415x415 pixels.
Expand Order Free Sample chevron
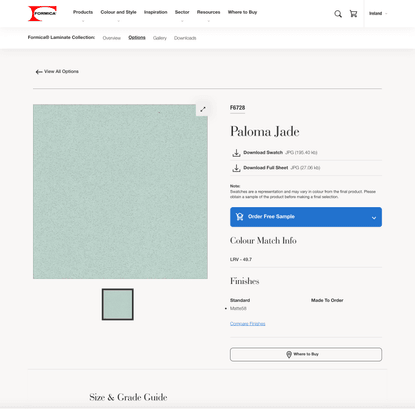(x=374, y=218)
